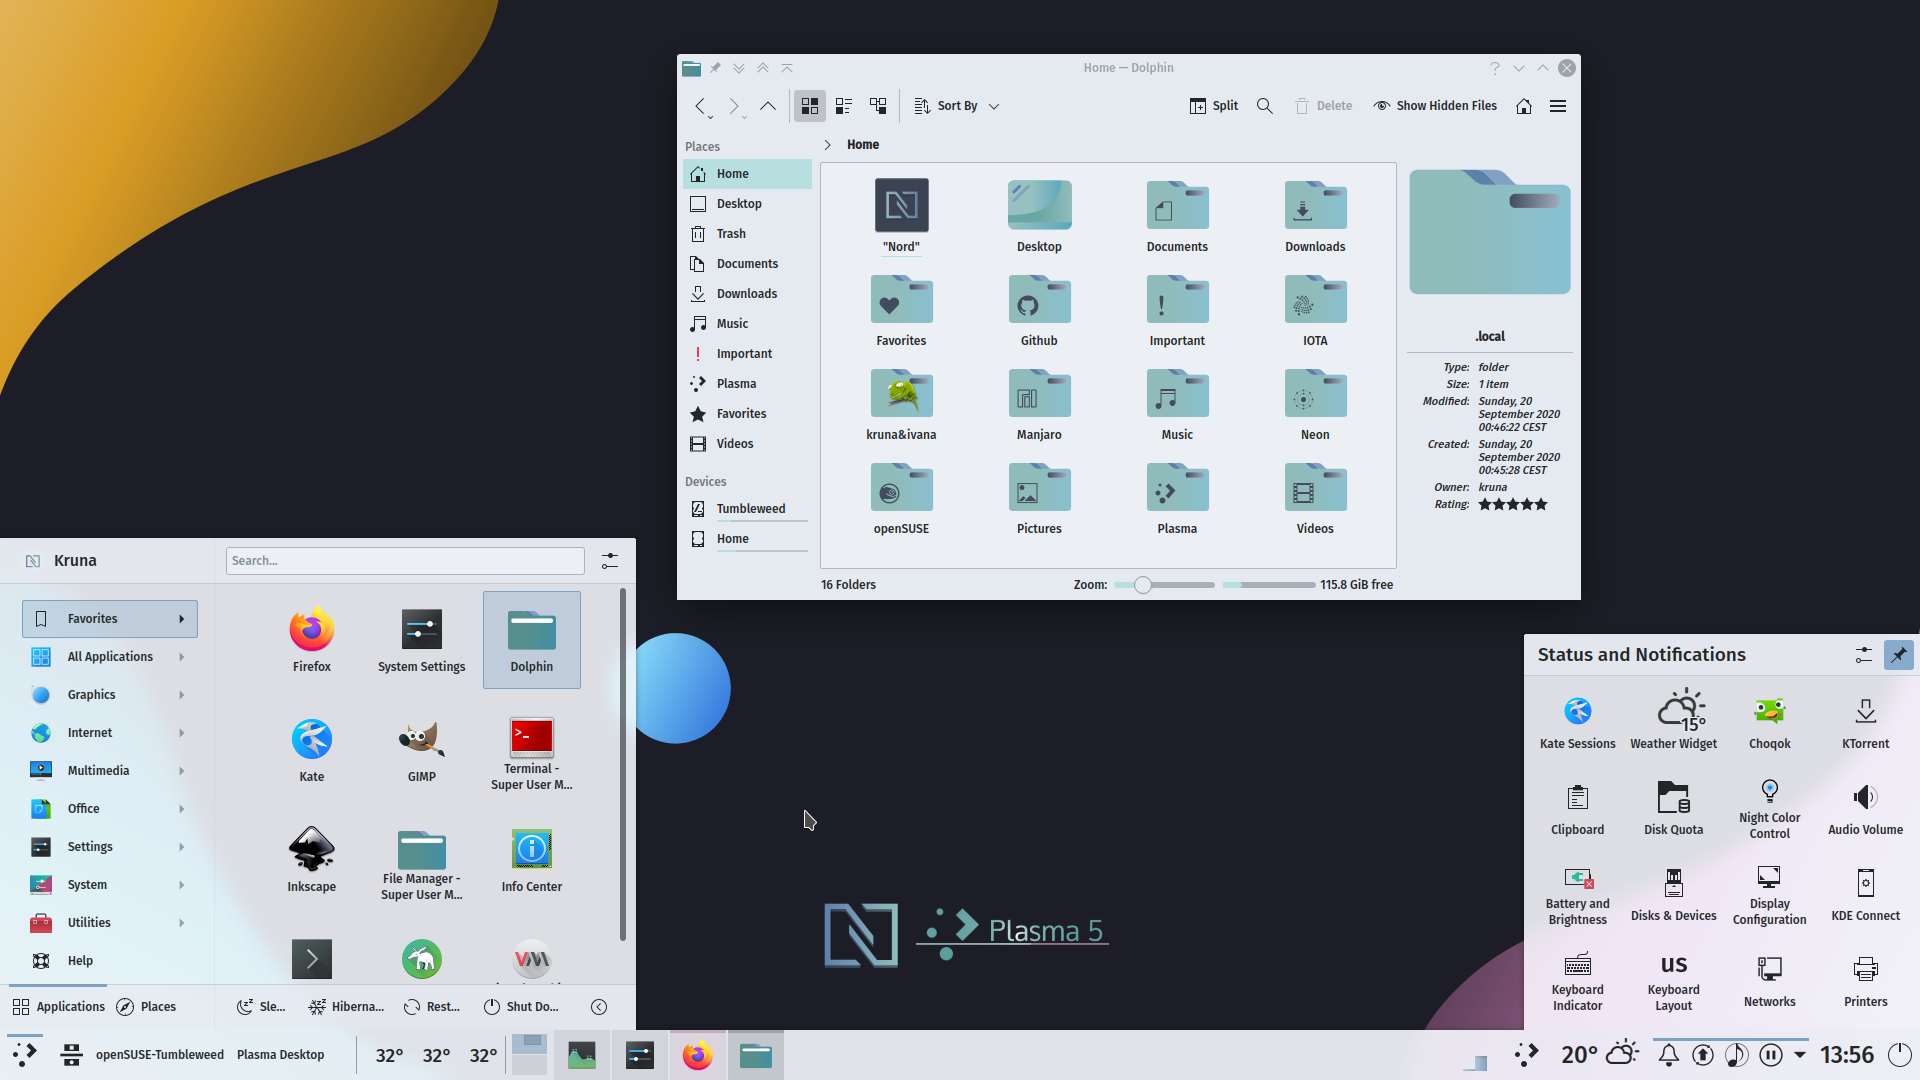Open the Weather Widget entry
The width and height of the screenshot is (1920, 1080).
click(x=1673, y=719)
